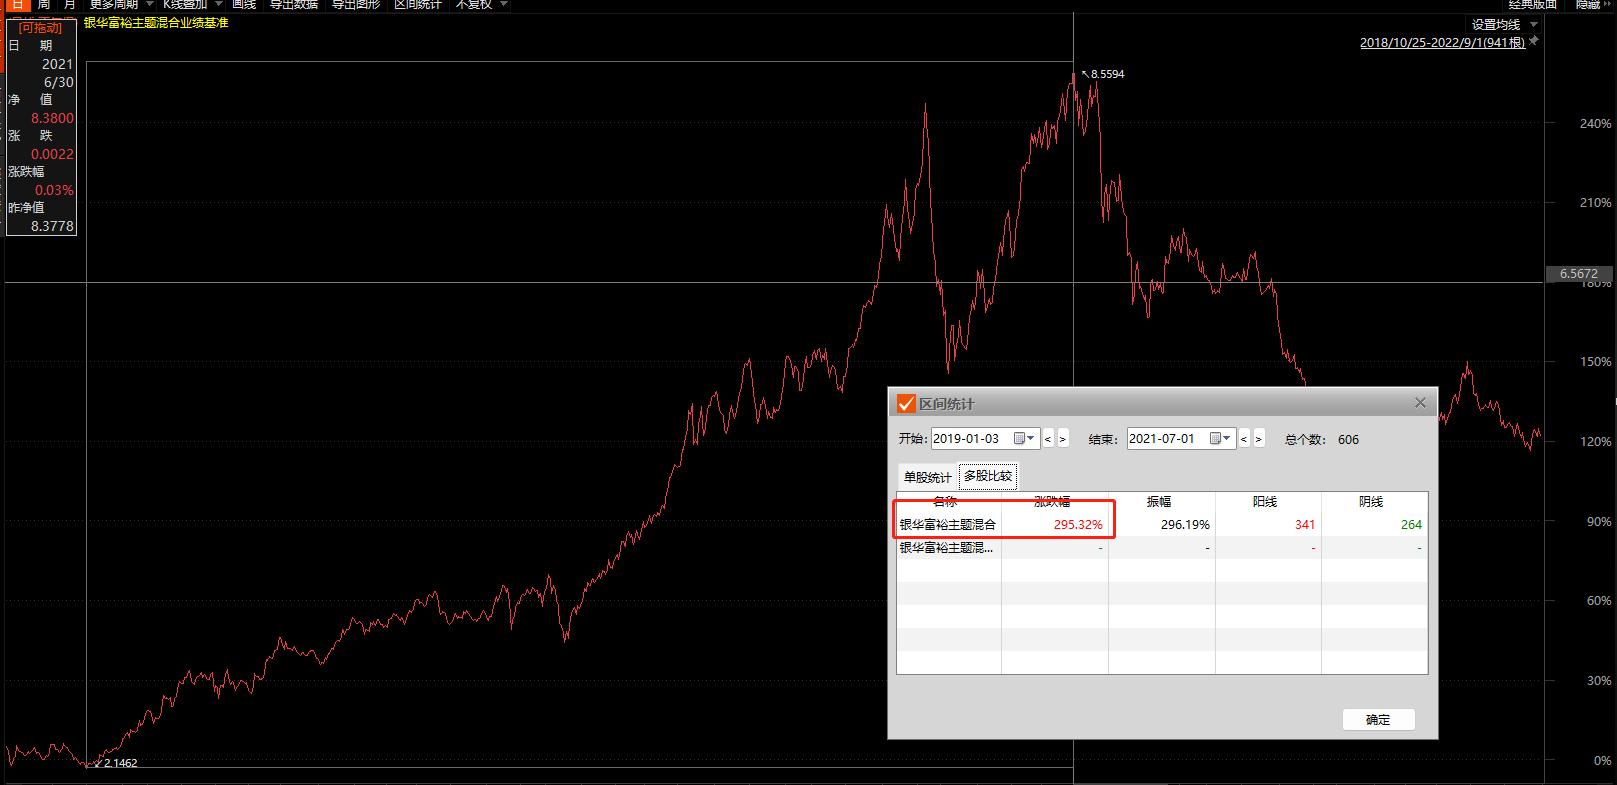Close the 区间统计 dialog
This screenshot has width=1617, height=785.
point(1420,403)
